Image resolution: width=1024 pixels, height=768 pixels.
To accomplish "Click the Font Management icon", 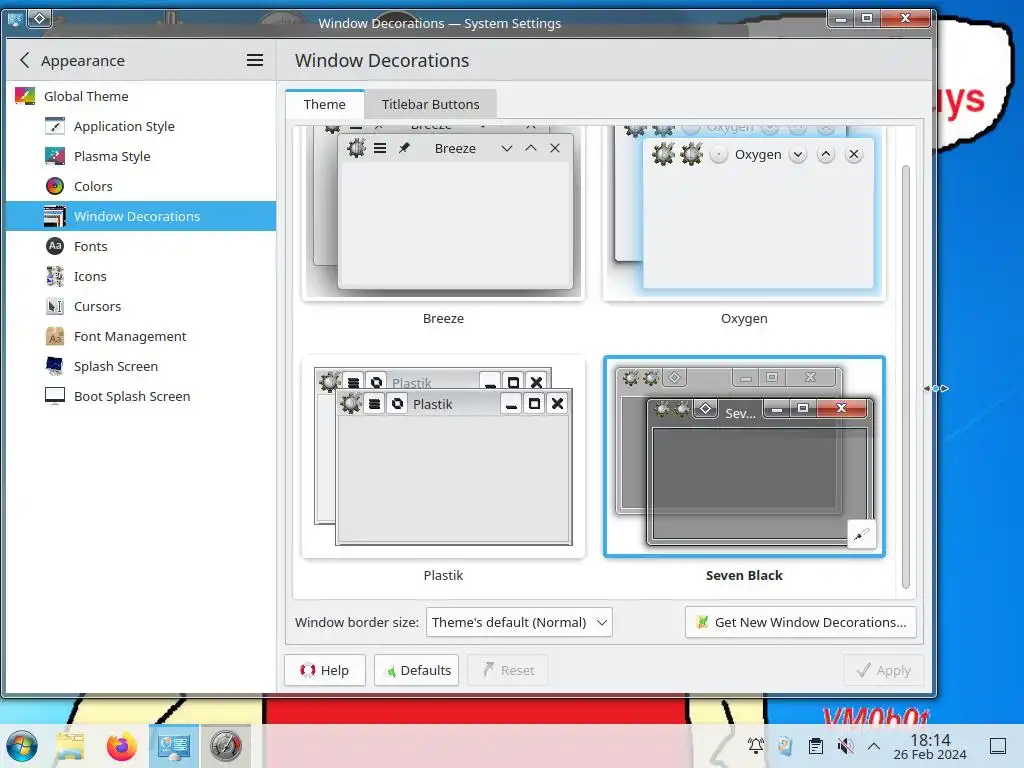I will click(55, 336).
